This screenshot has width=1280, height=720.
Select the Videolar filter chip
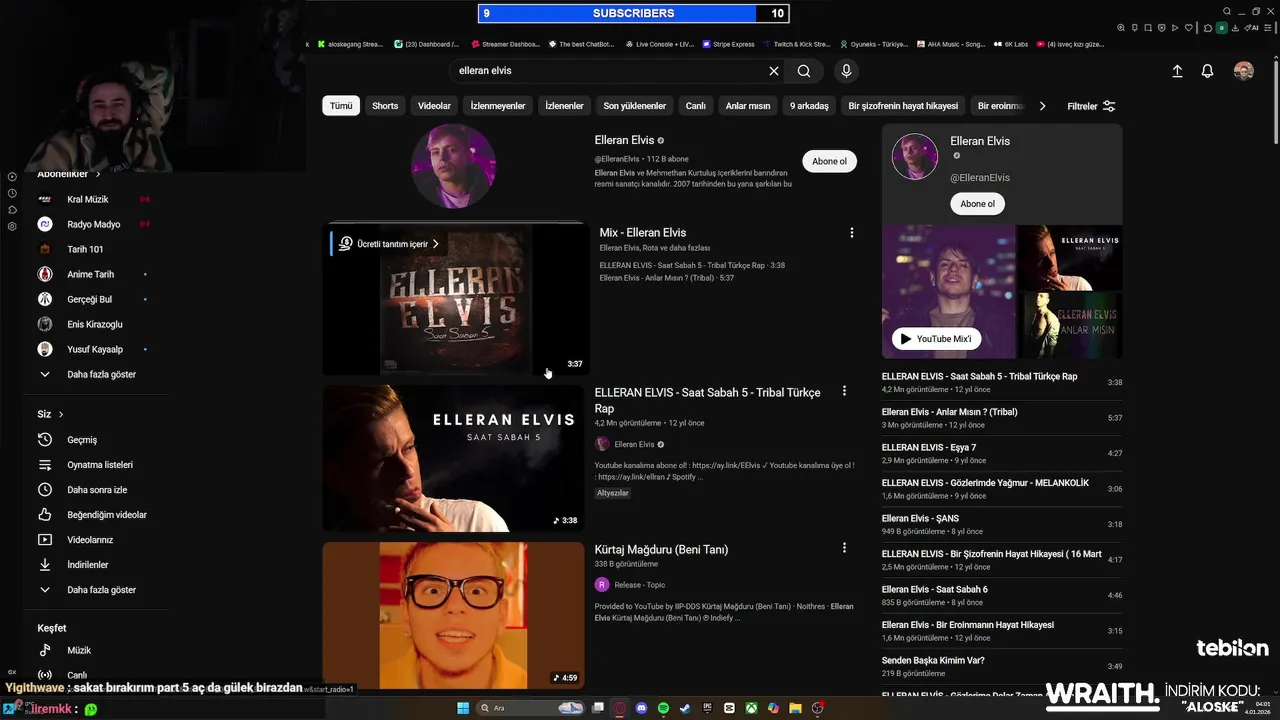pos(434,106)
